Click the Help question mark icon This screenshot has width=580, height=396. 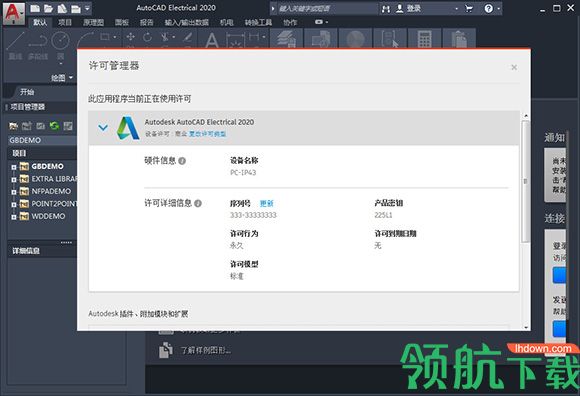click(488, 8)
